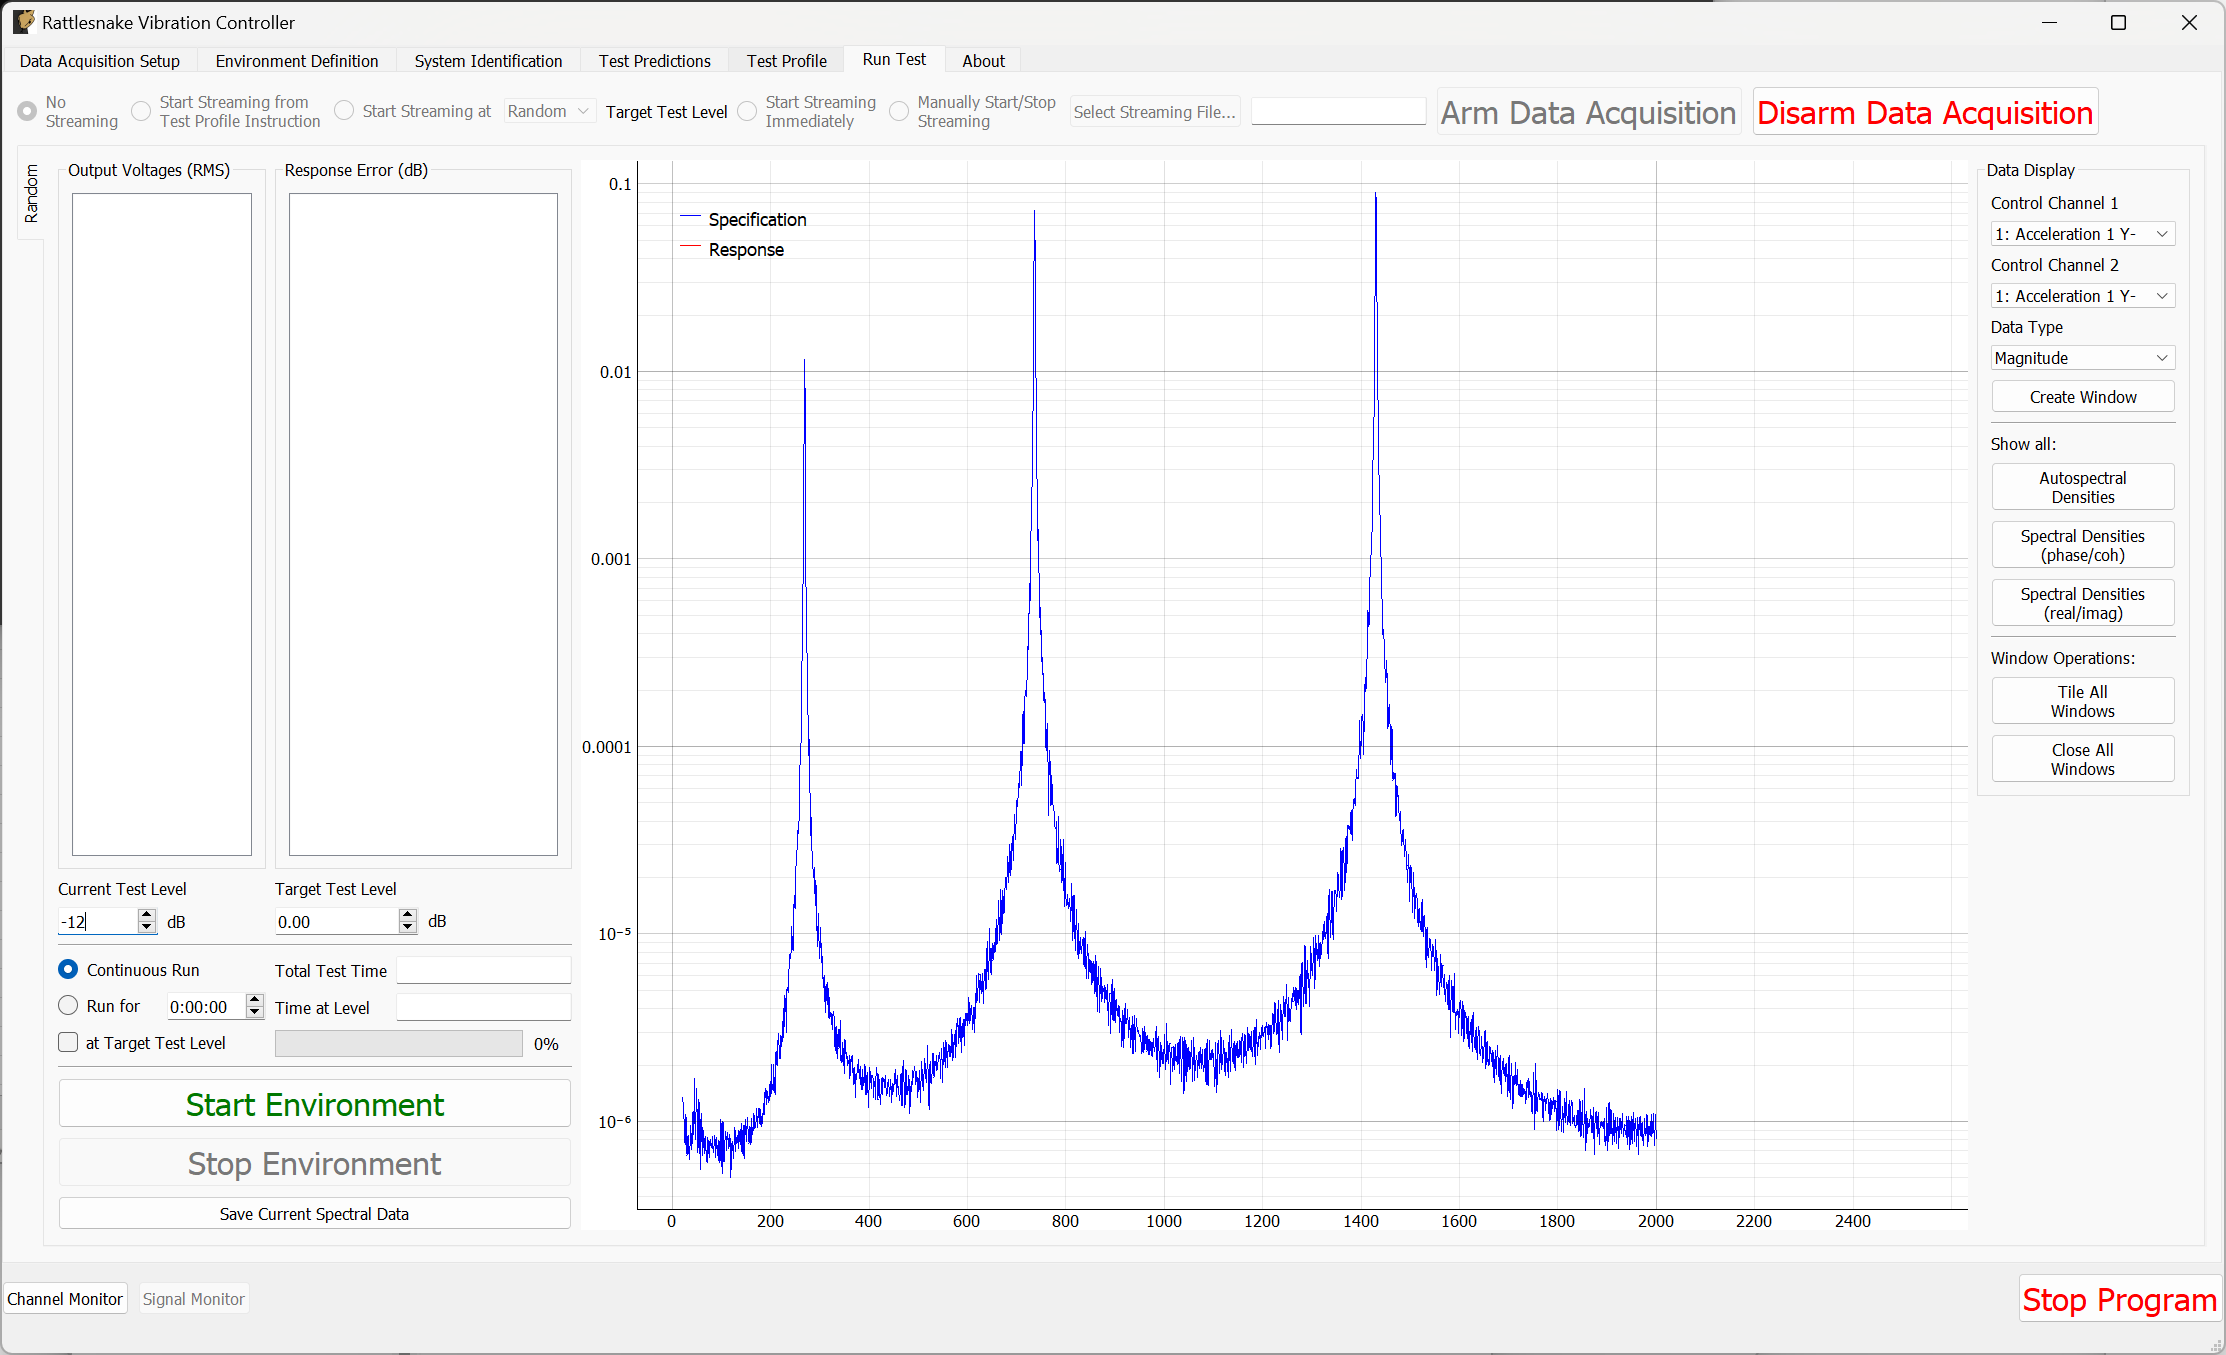Screen dimensions: 2226x1355
Task: Click Create Window under Data Display
Action: [2082, 396]
